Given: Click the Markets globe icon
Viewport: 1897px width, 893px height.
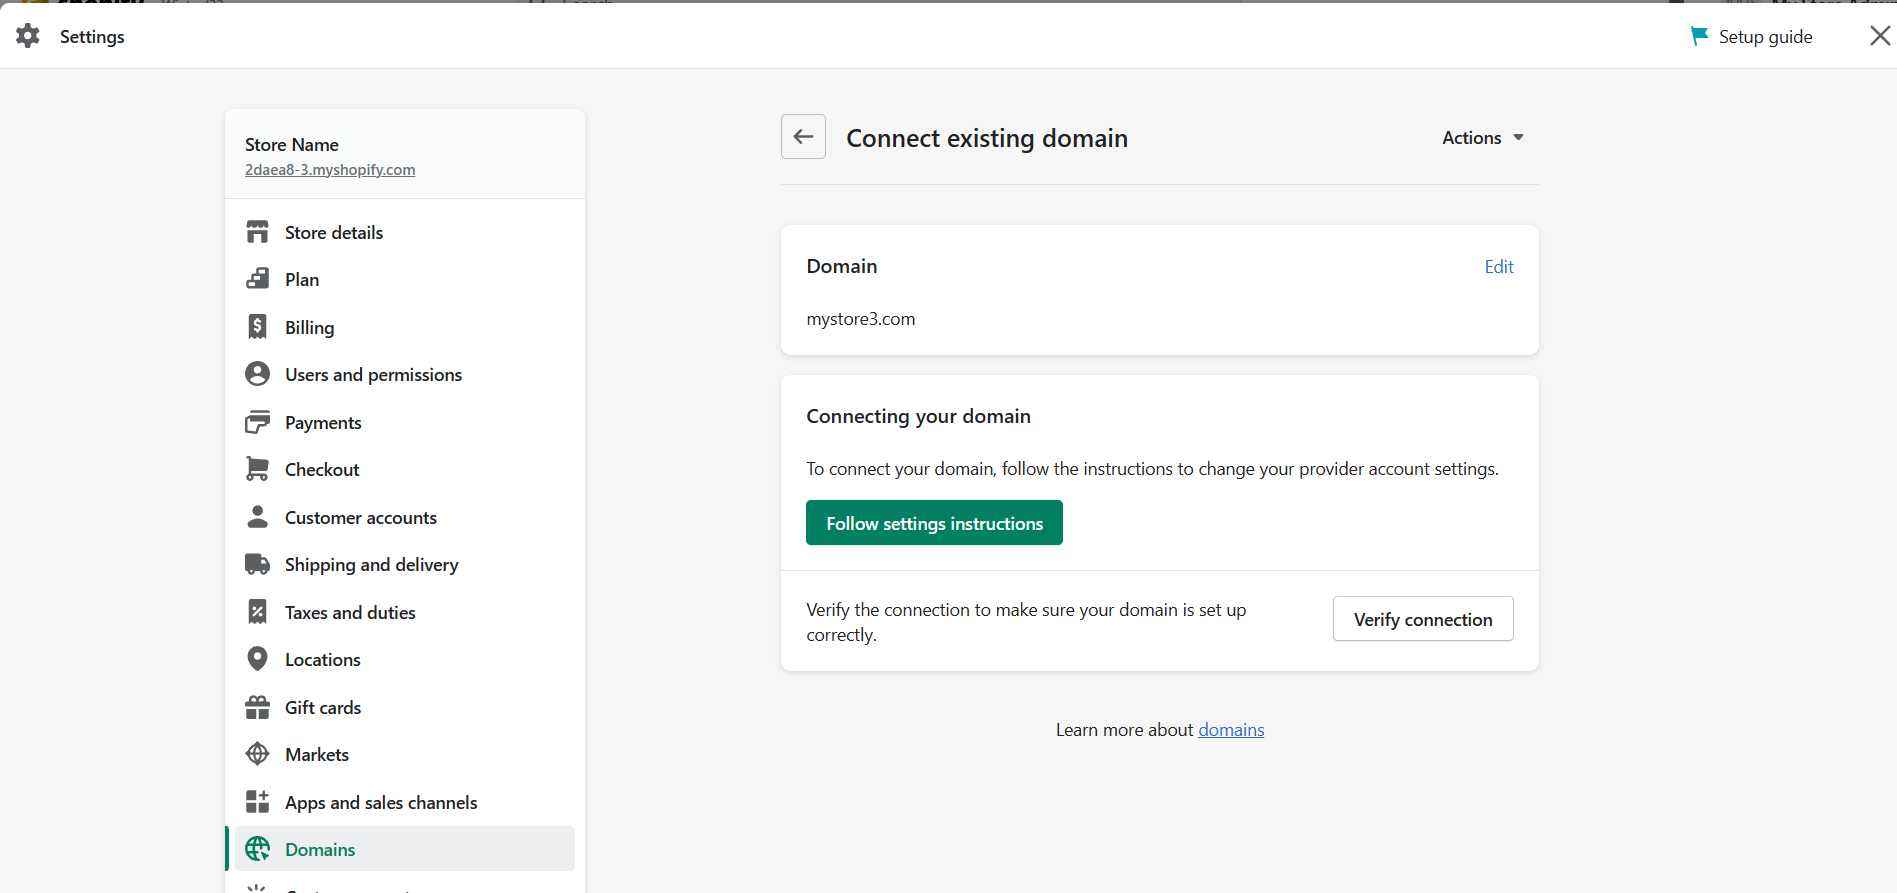Looking at the screenshot, I should (257, 754).
